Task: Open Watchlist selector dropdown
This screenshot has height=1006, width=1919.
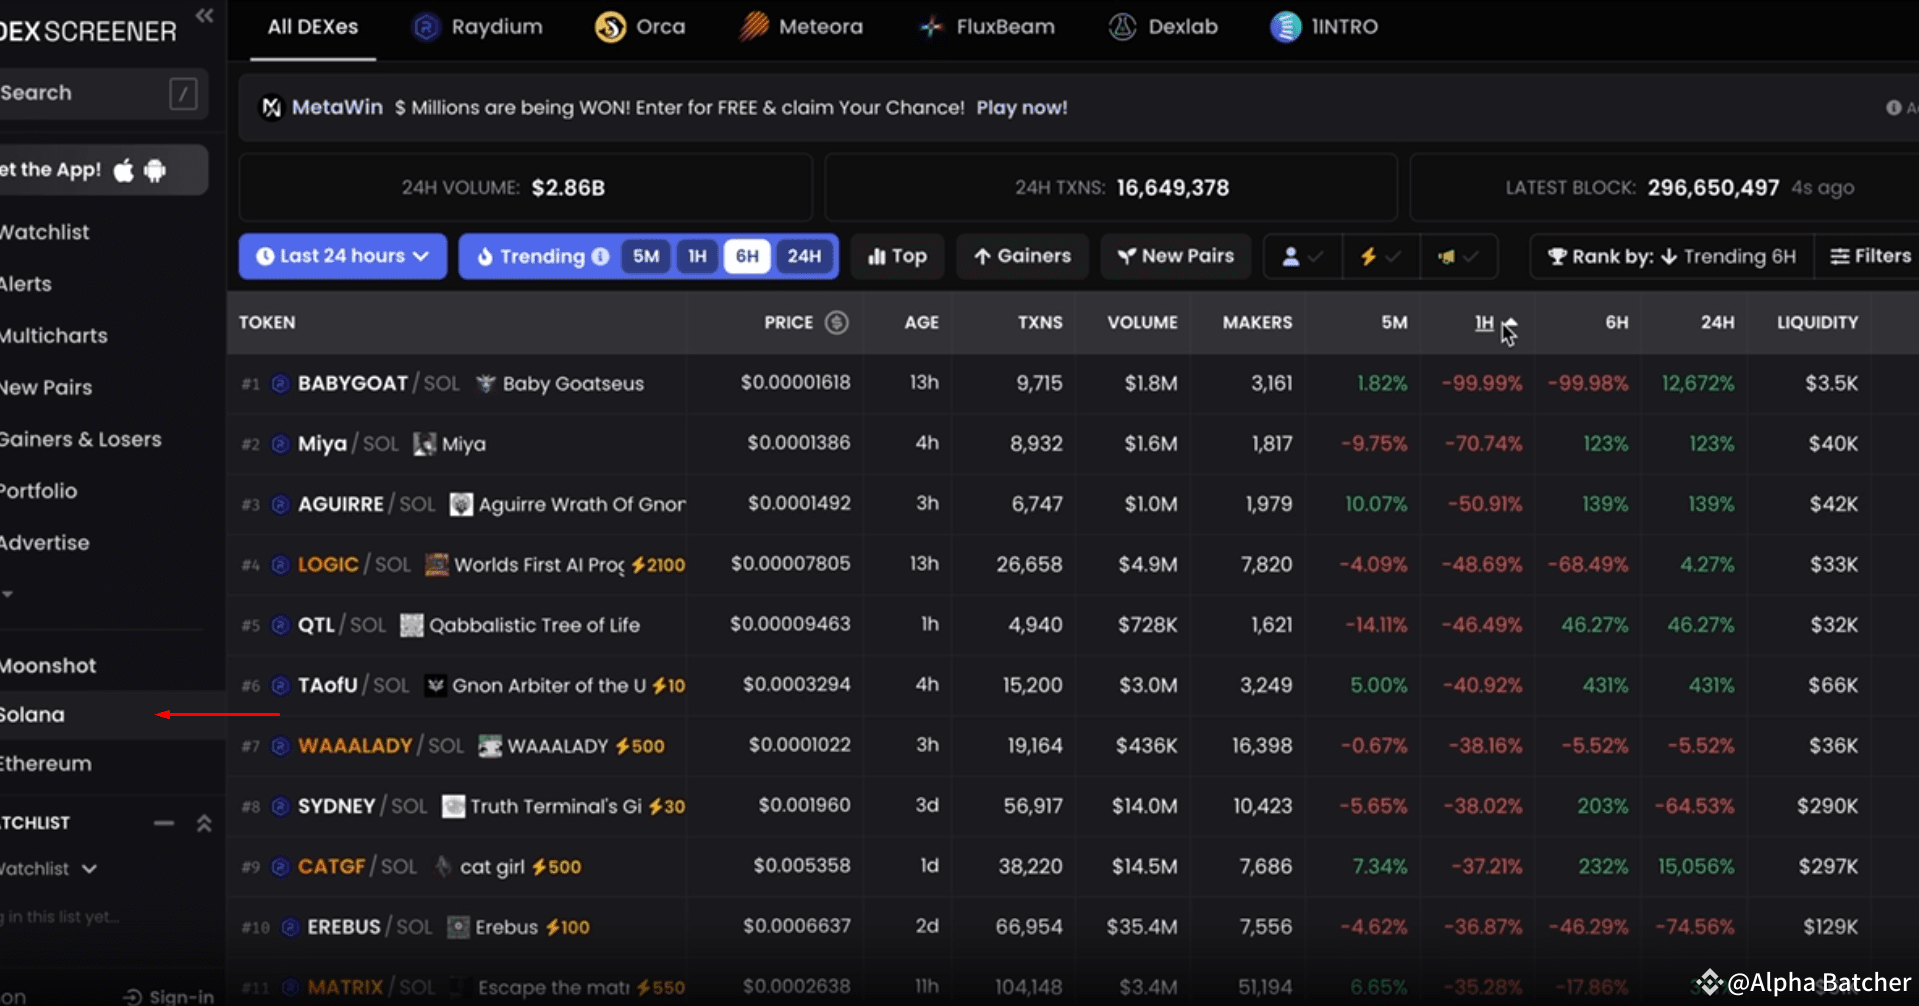Action: click(48, 869)
